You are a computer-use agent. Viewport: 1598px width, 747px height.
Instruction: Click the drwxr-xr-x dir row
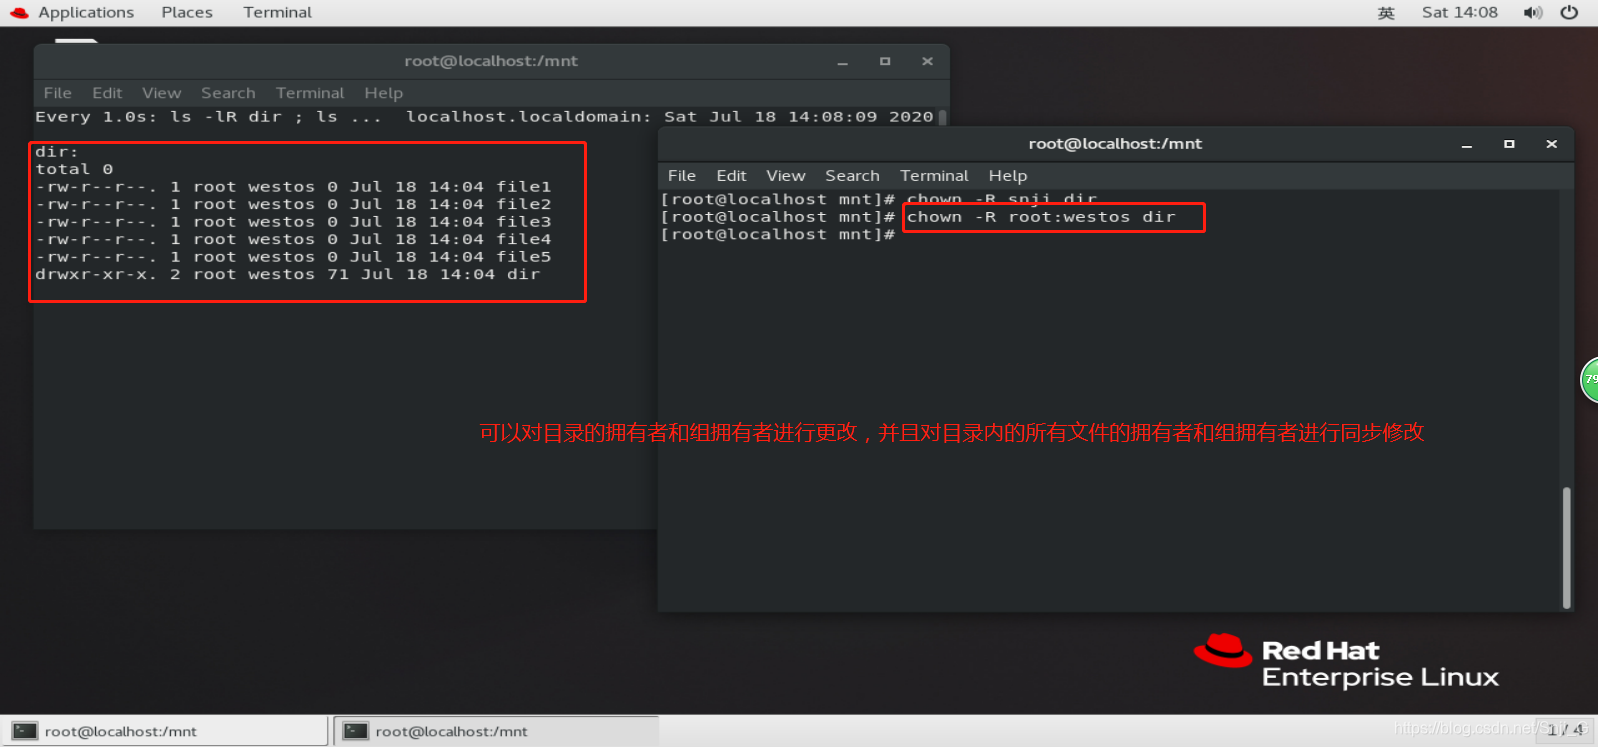[288, 274]
